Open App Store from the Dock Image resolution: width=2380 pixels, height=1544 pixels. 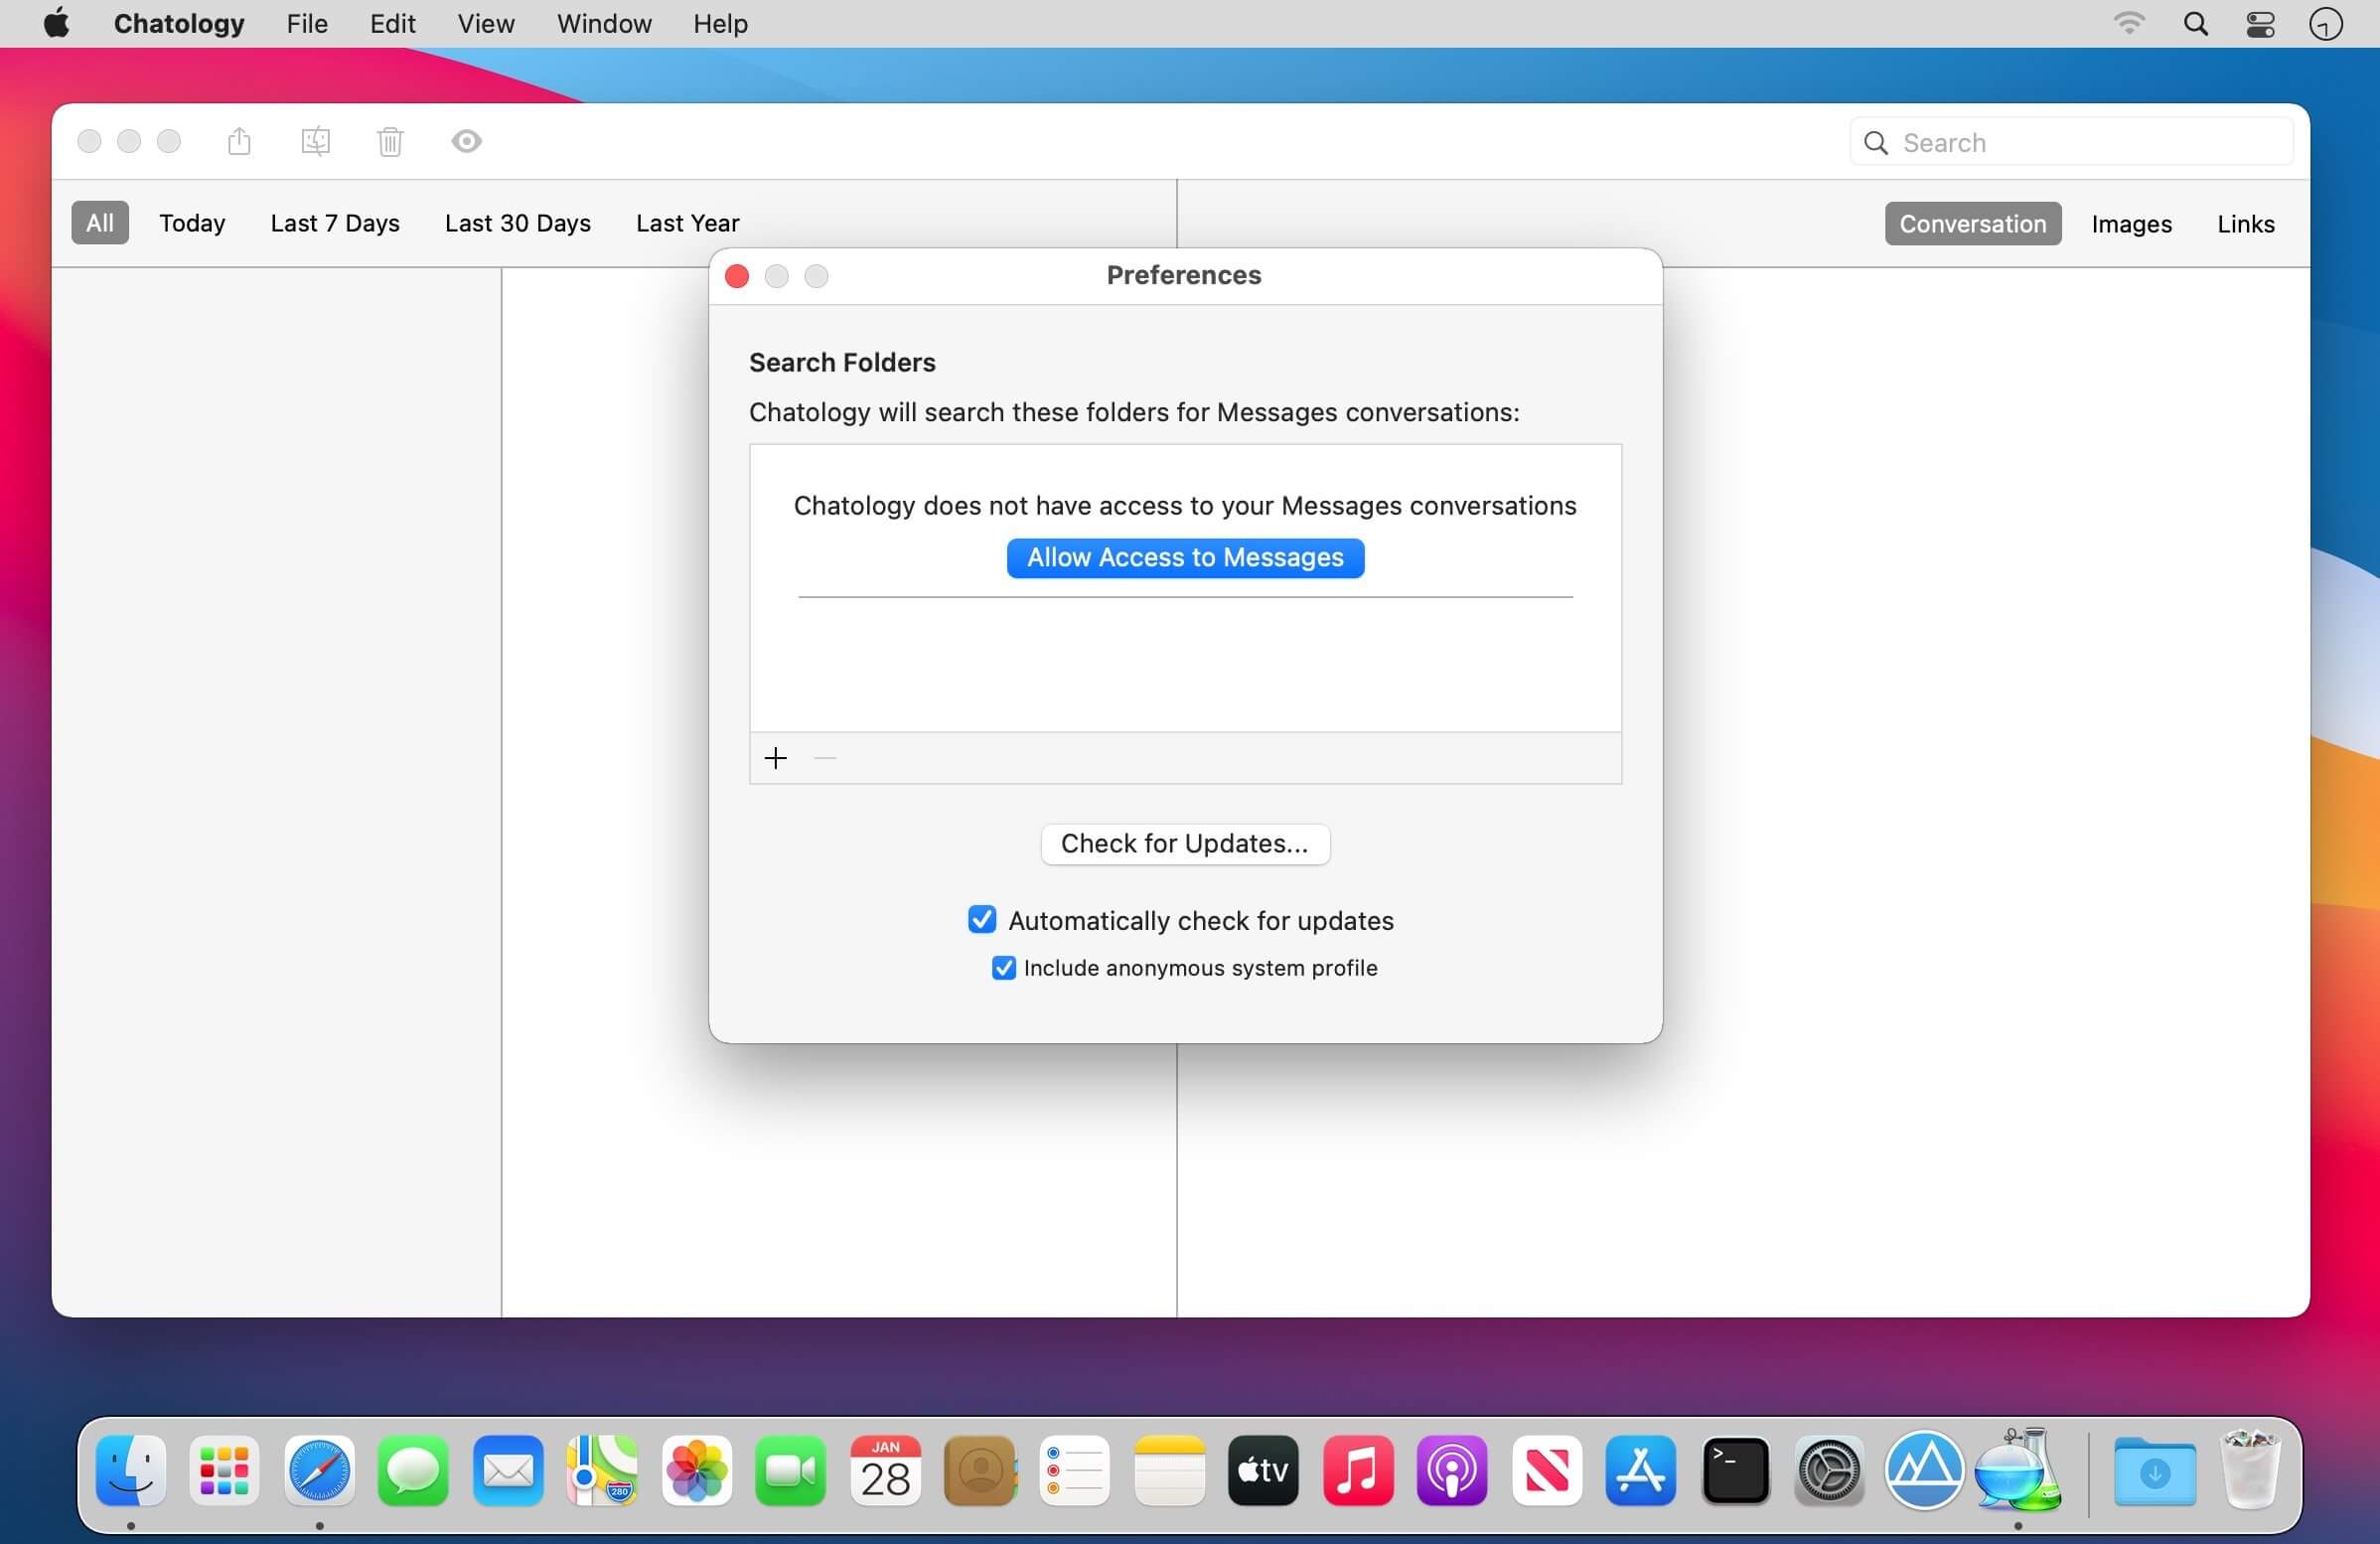[x=1641, y=1470]
